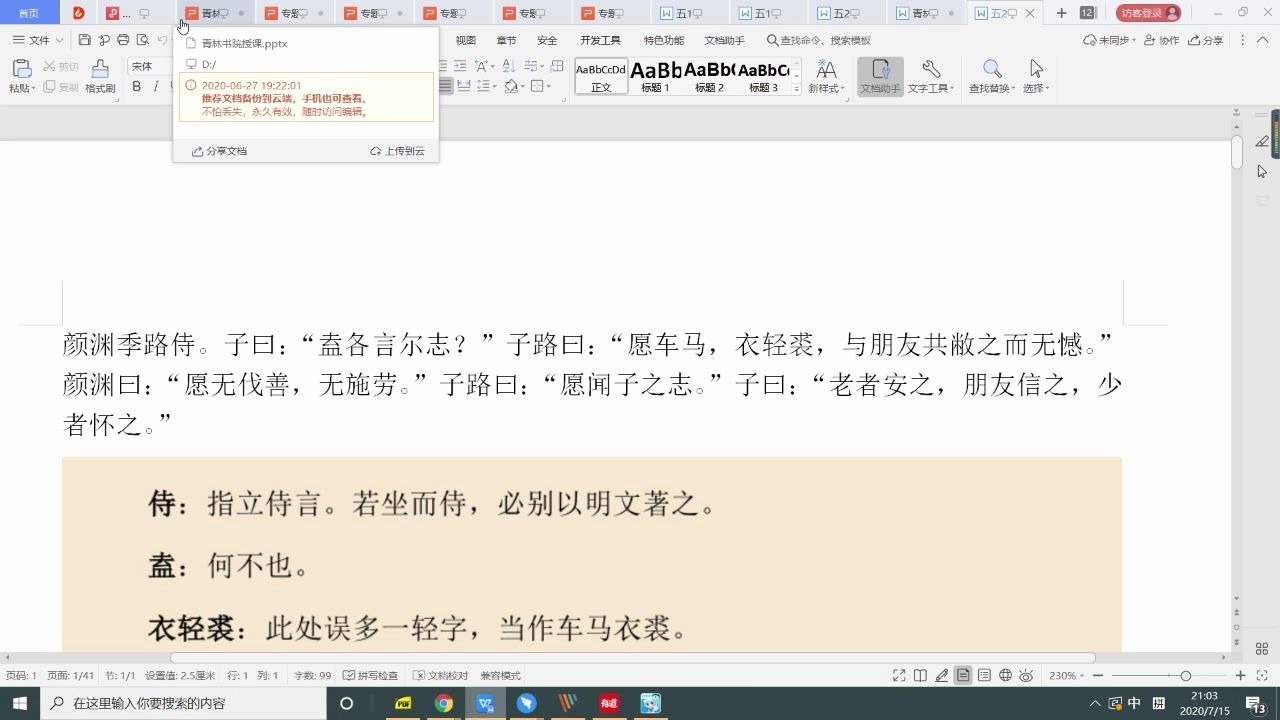Screen dimensions: 1280x720
Task: Open the 粘贴 paste options dropdown
Action: click(x=22, y=88)
